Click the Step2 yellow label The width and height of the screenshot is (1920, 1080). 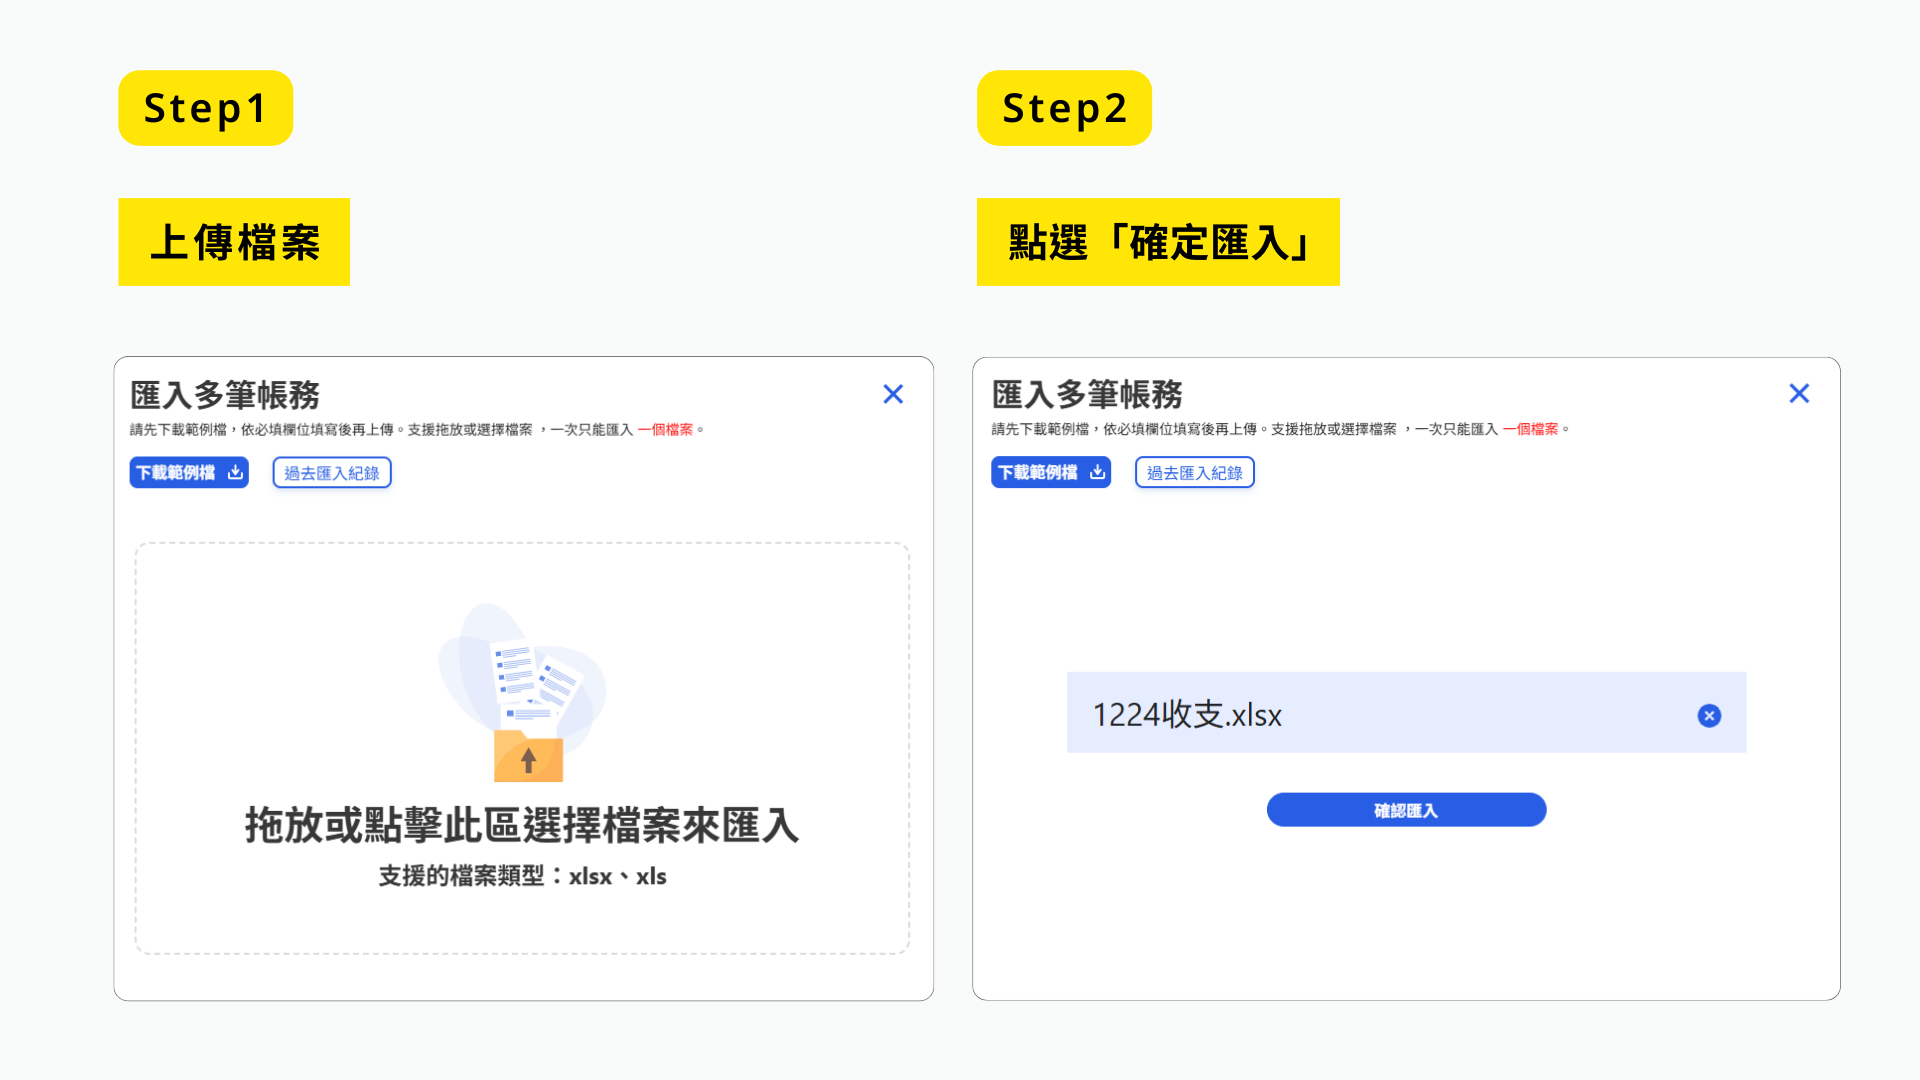coord(1064,108)
